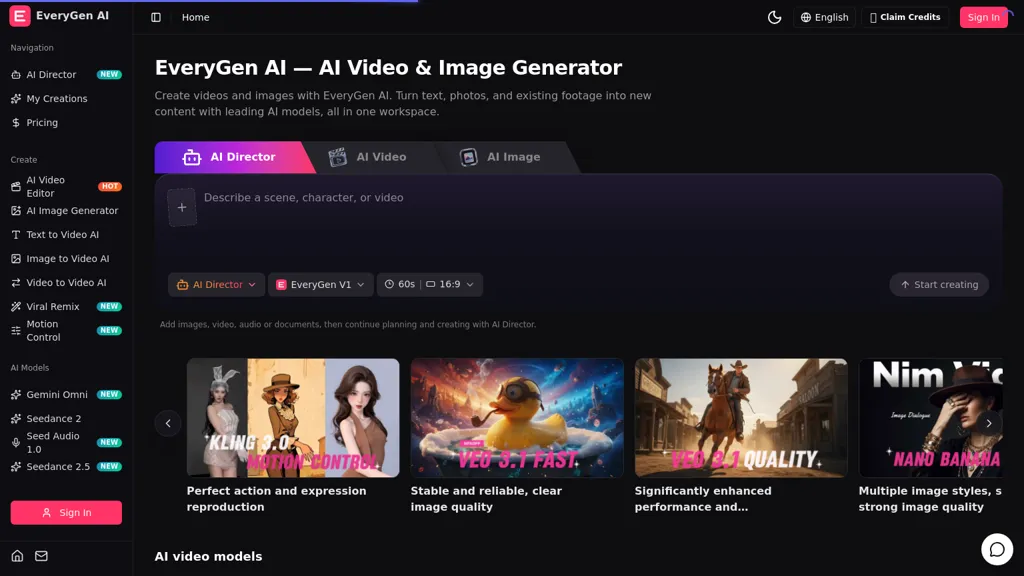Select the Seed Audio 1.0 model
The height and width of the screenshot is (576, 1024).
click(x=66, y=443)
